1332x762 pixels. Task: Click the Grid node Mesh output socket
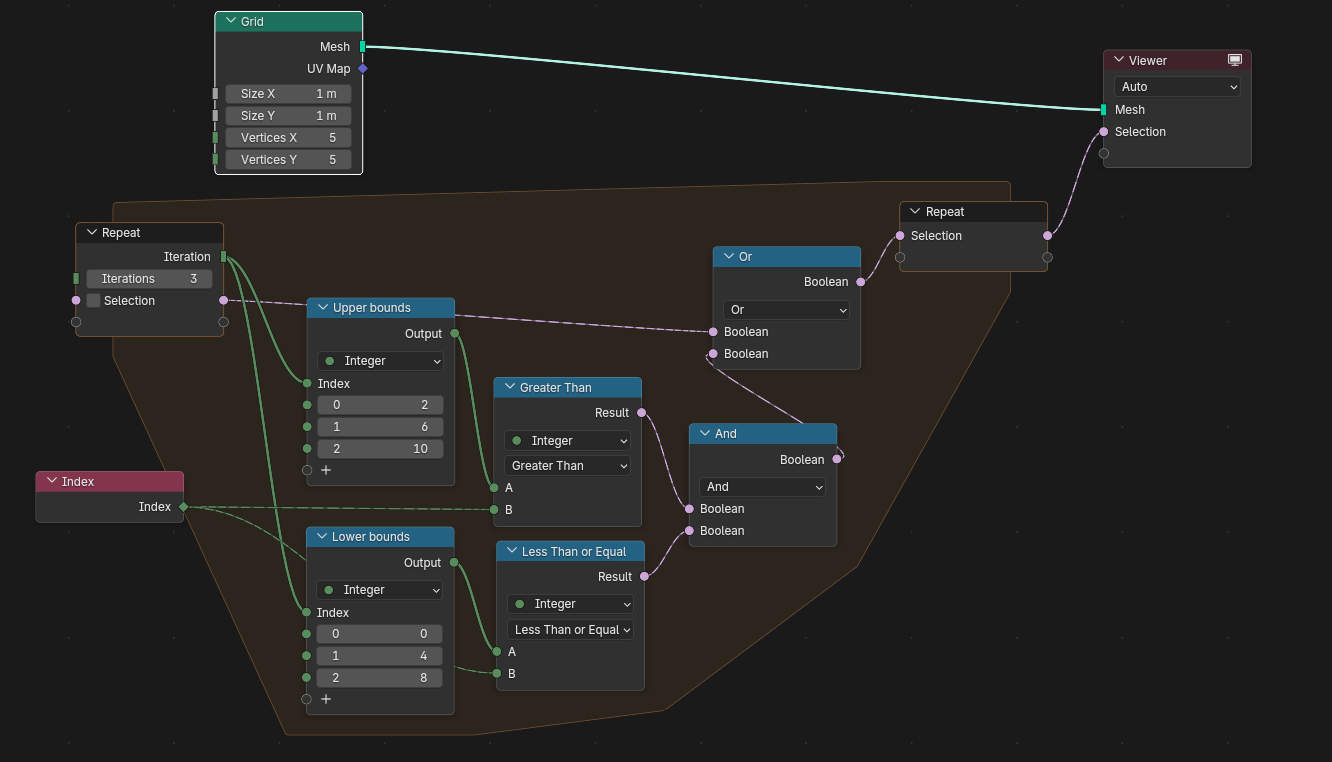[363, 47]
